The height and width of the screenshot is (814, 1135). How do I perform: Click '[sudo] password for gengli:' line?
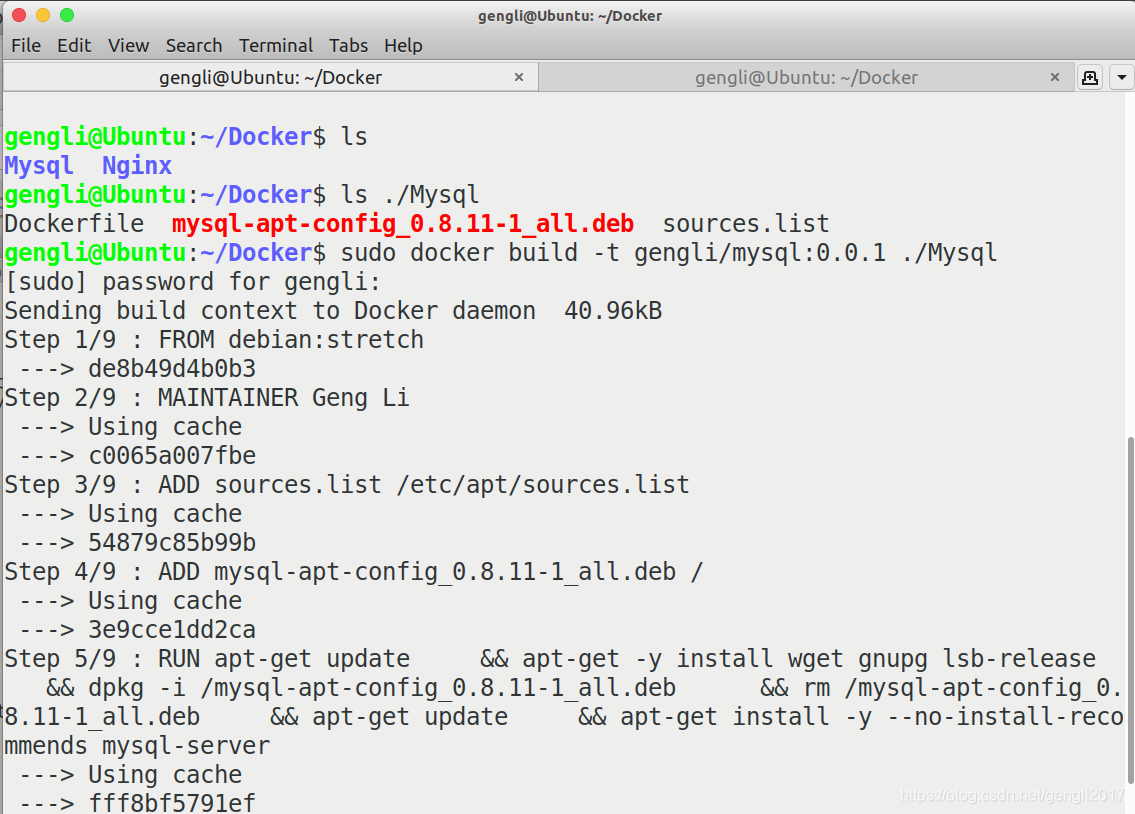pyautogui.click(x=193, y=281)
